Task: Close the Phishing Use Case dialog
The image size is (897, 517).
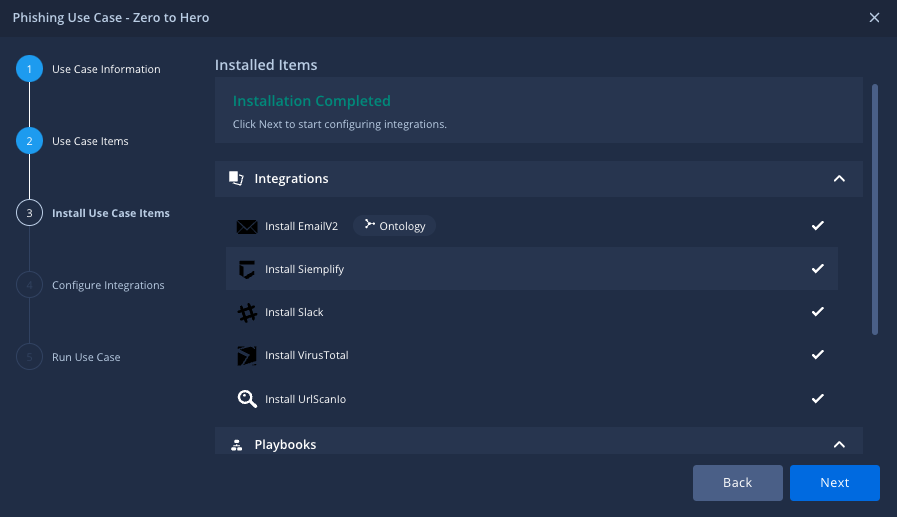Action: coord(874,18)
